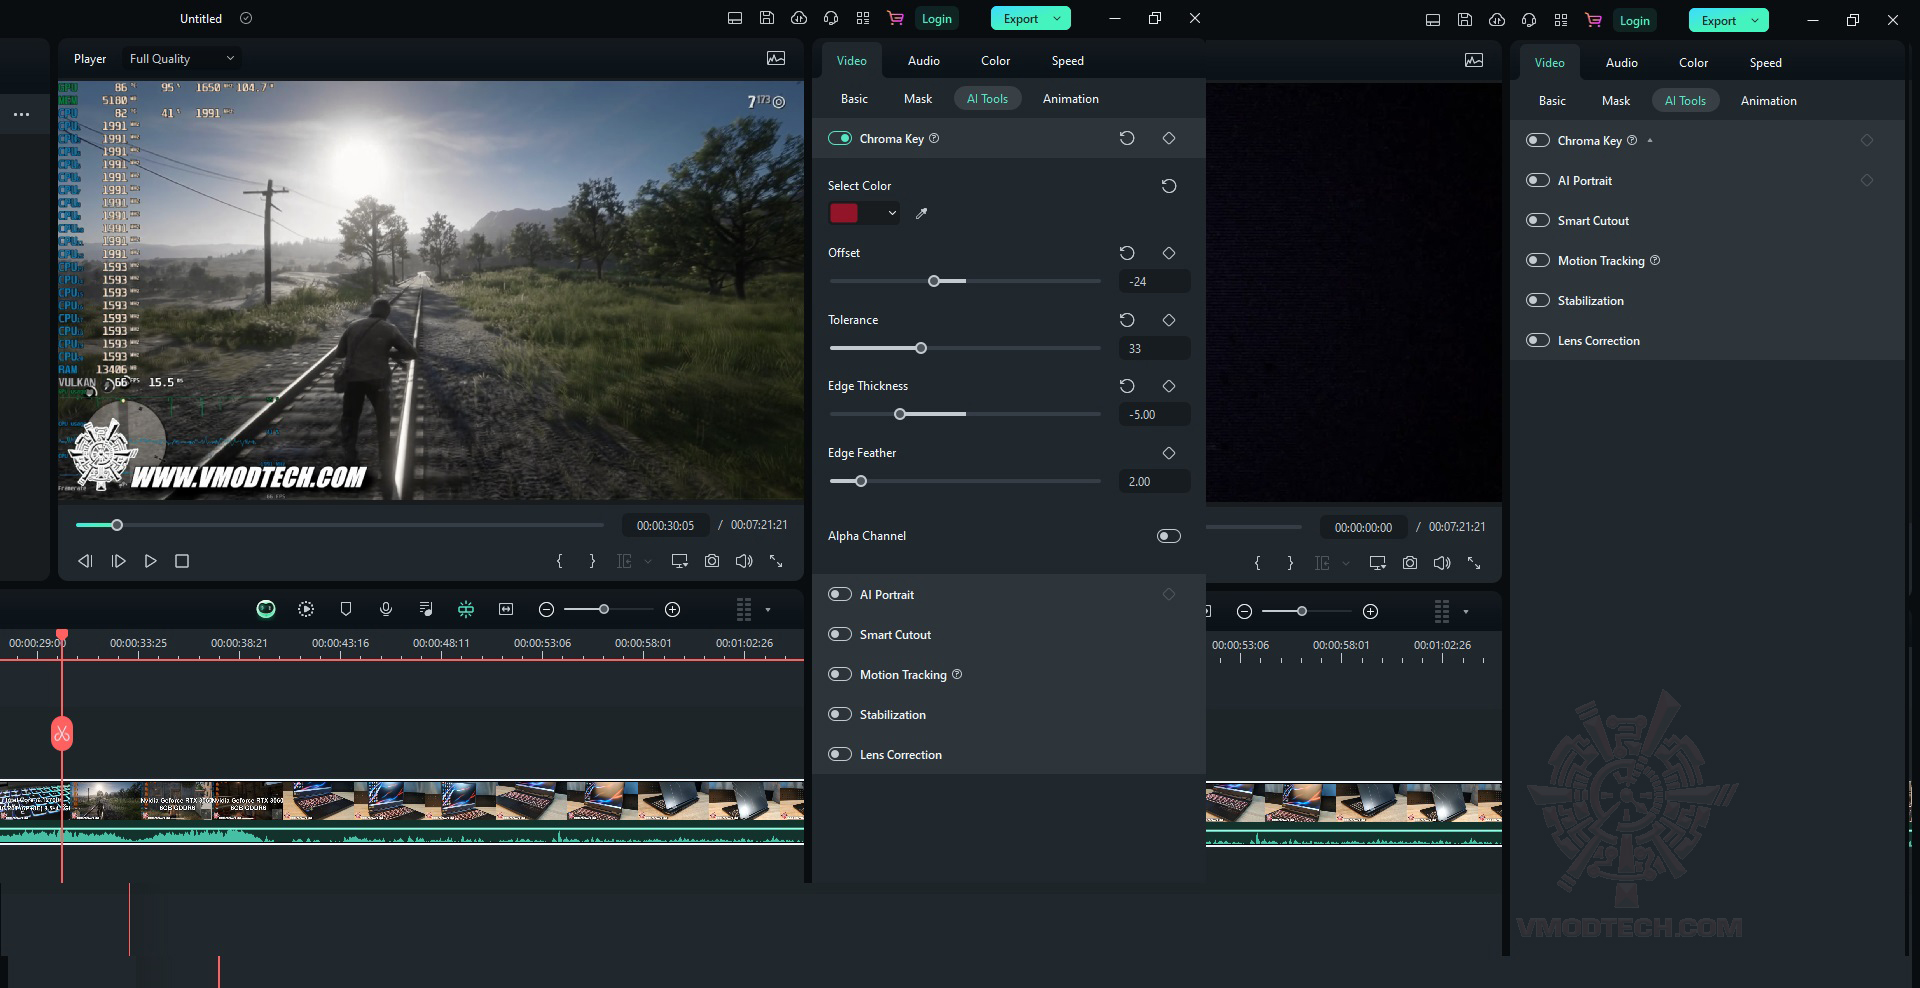Open the Basic sub-tab in the background window

pos(1552,100)
